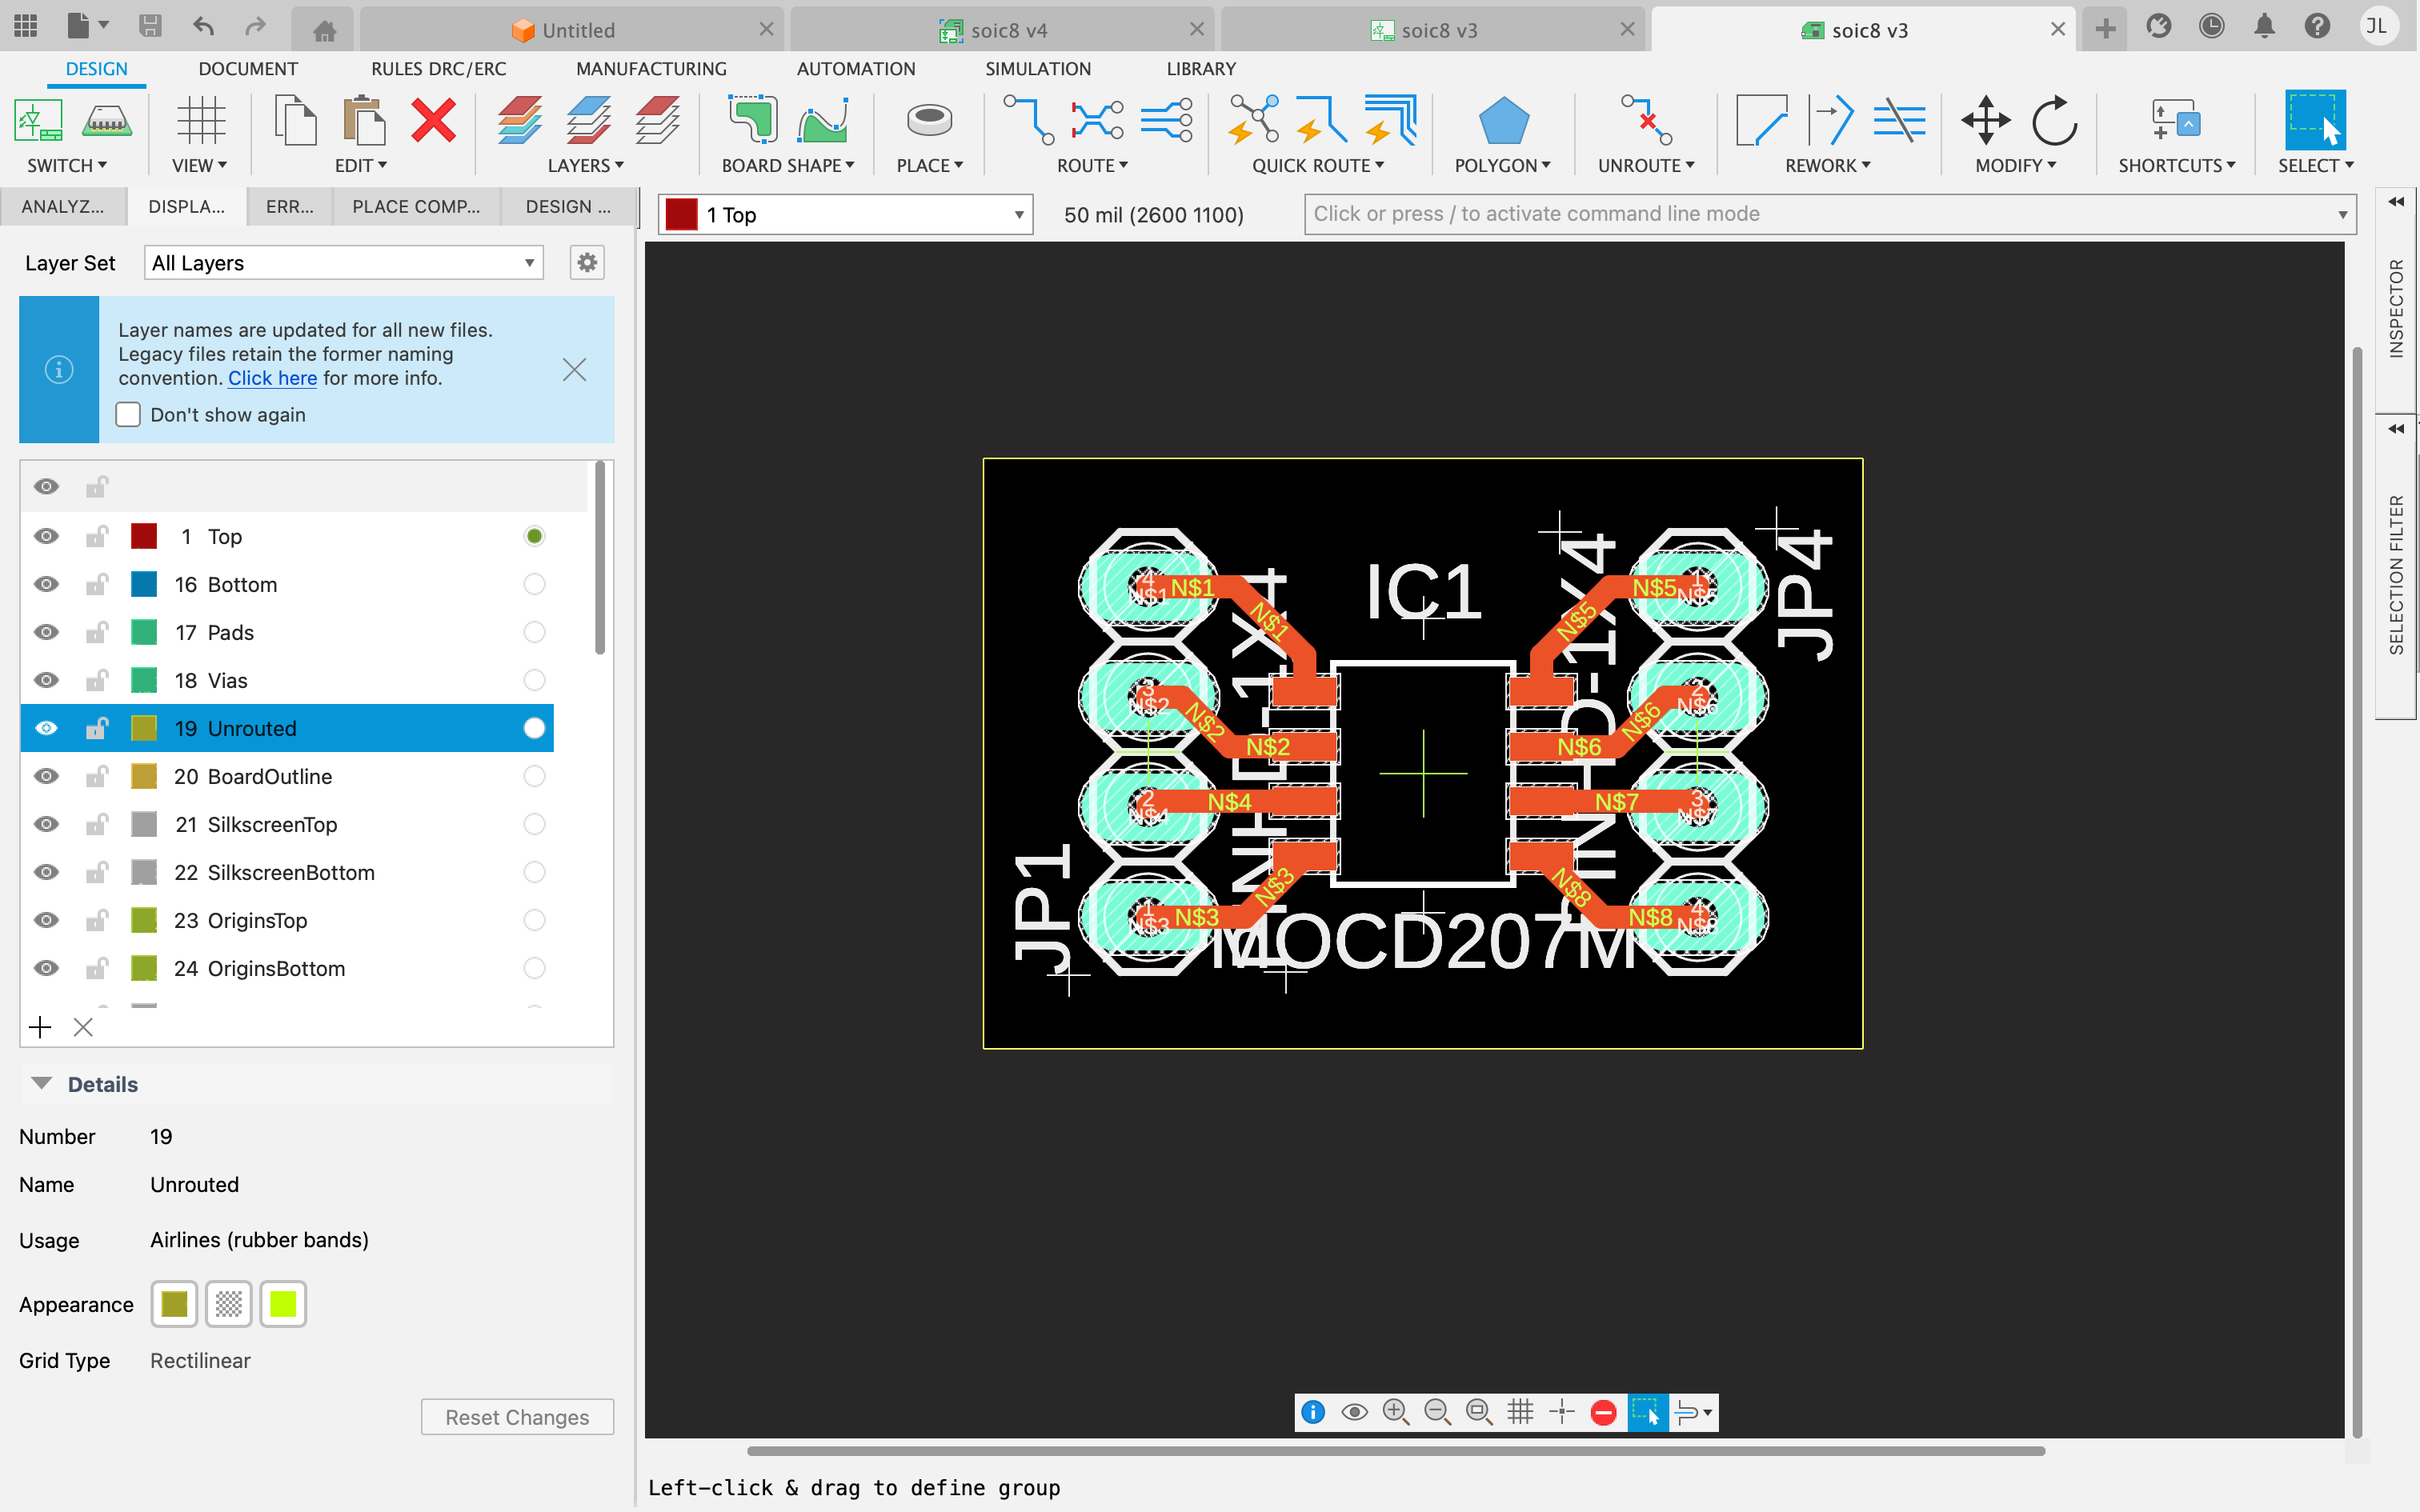Click the bright green appearance color swatch

tap(283, 1304)
